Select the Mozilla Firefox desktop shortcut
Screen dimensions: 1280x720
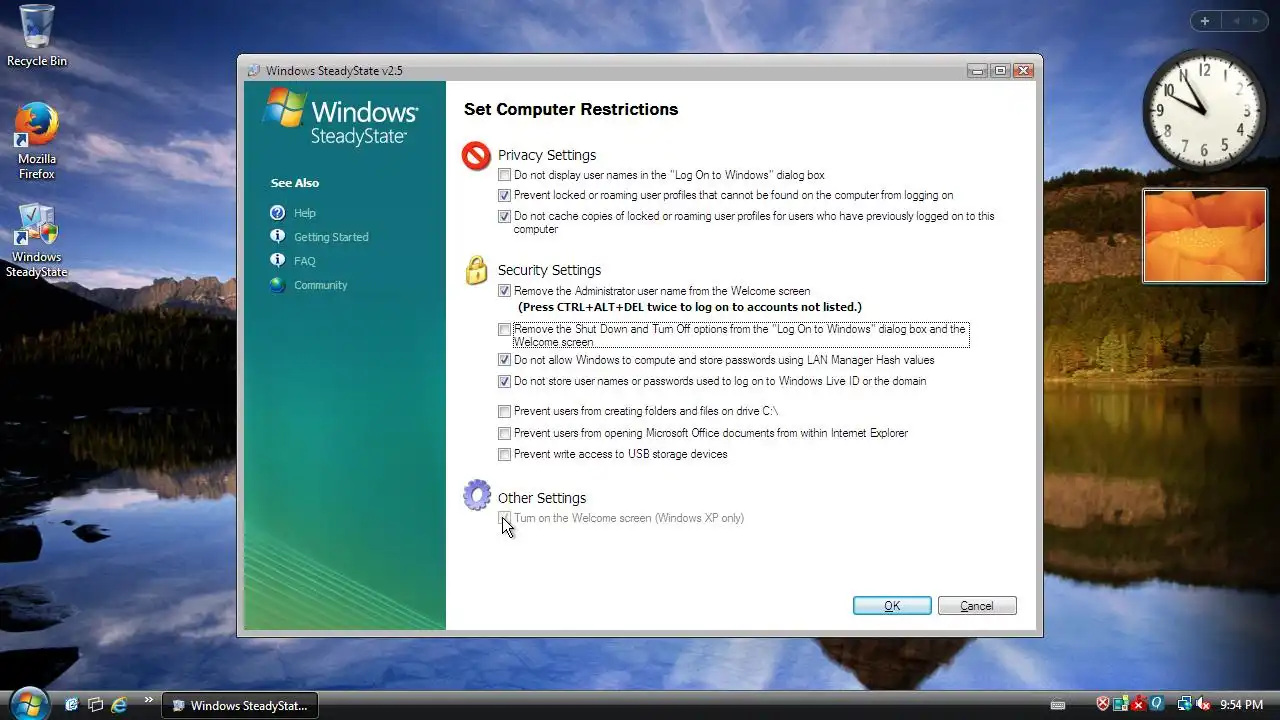pyautogui.click(x=37, y=141)
